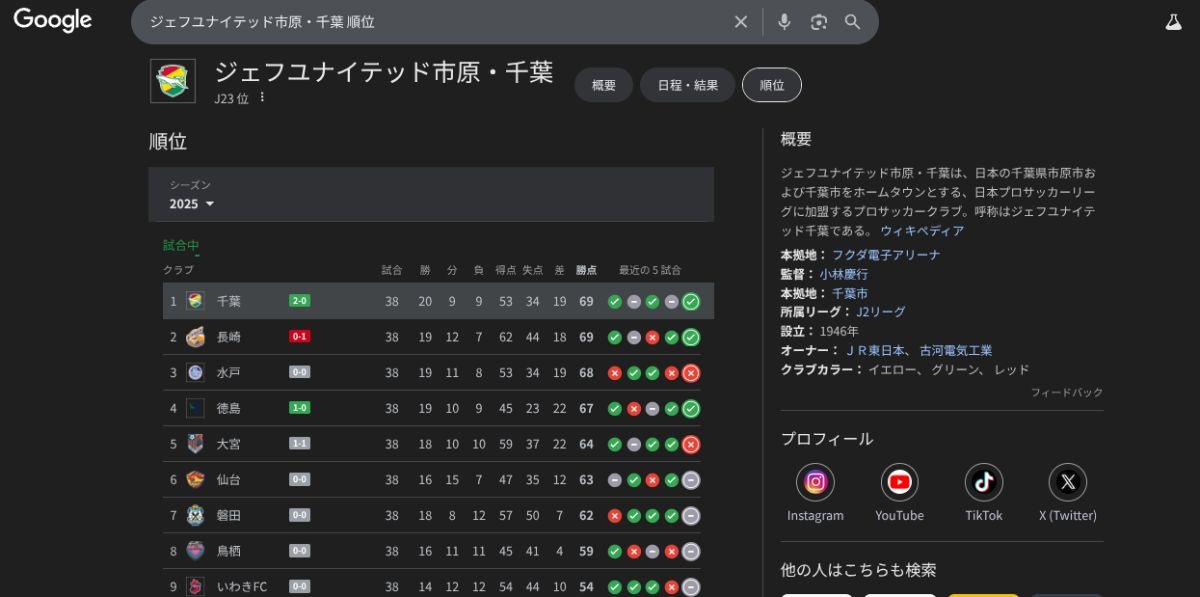Open the club's Instagram profile

(x=815, y=483)
